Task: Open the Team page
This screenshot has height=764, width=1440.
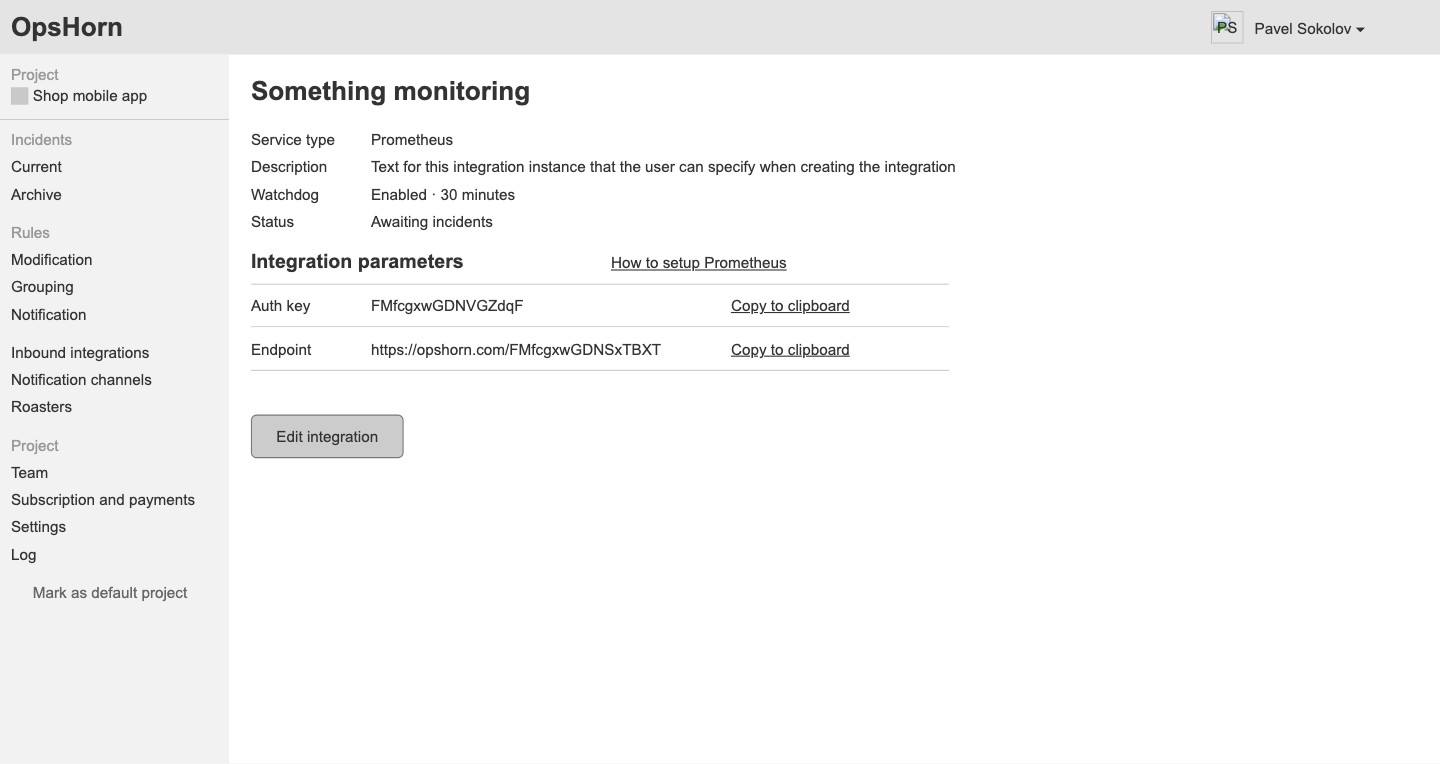Action: (x=29, y=473)
